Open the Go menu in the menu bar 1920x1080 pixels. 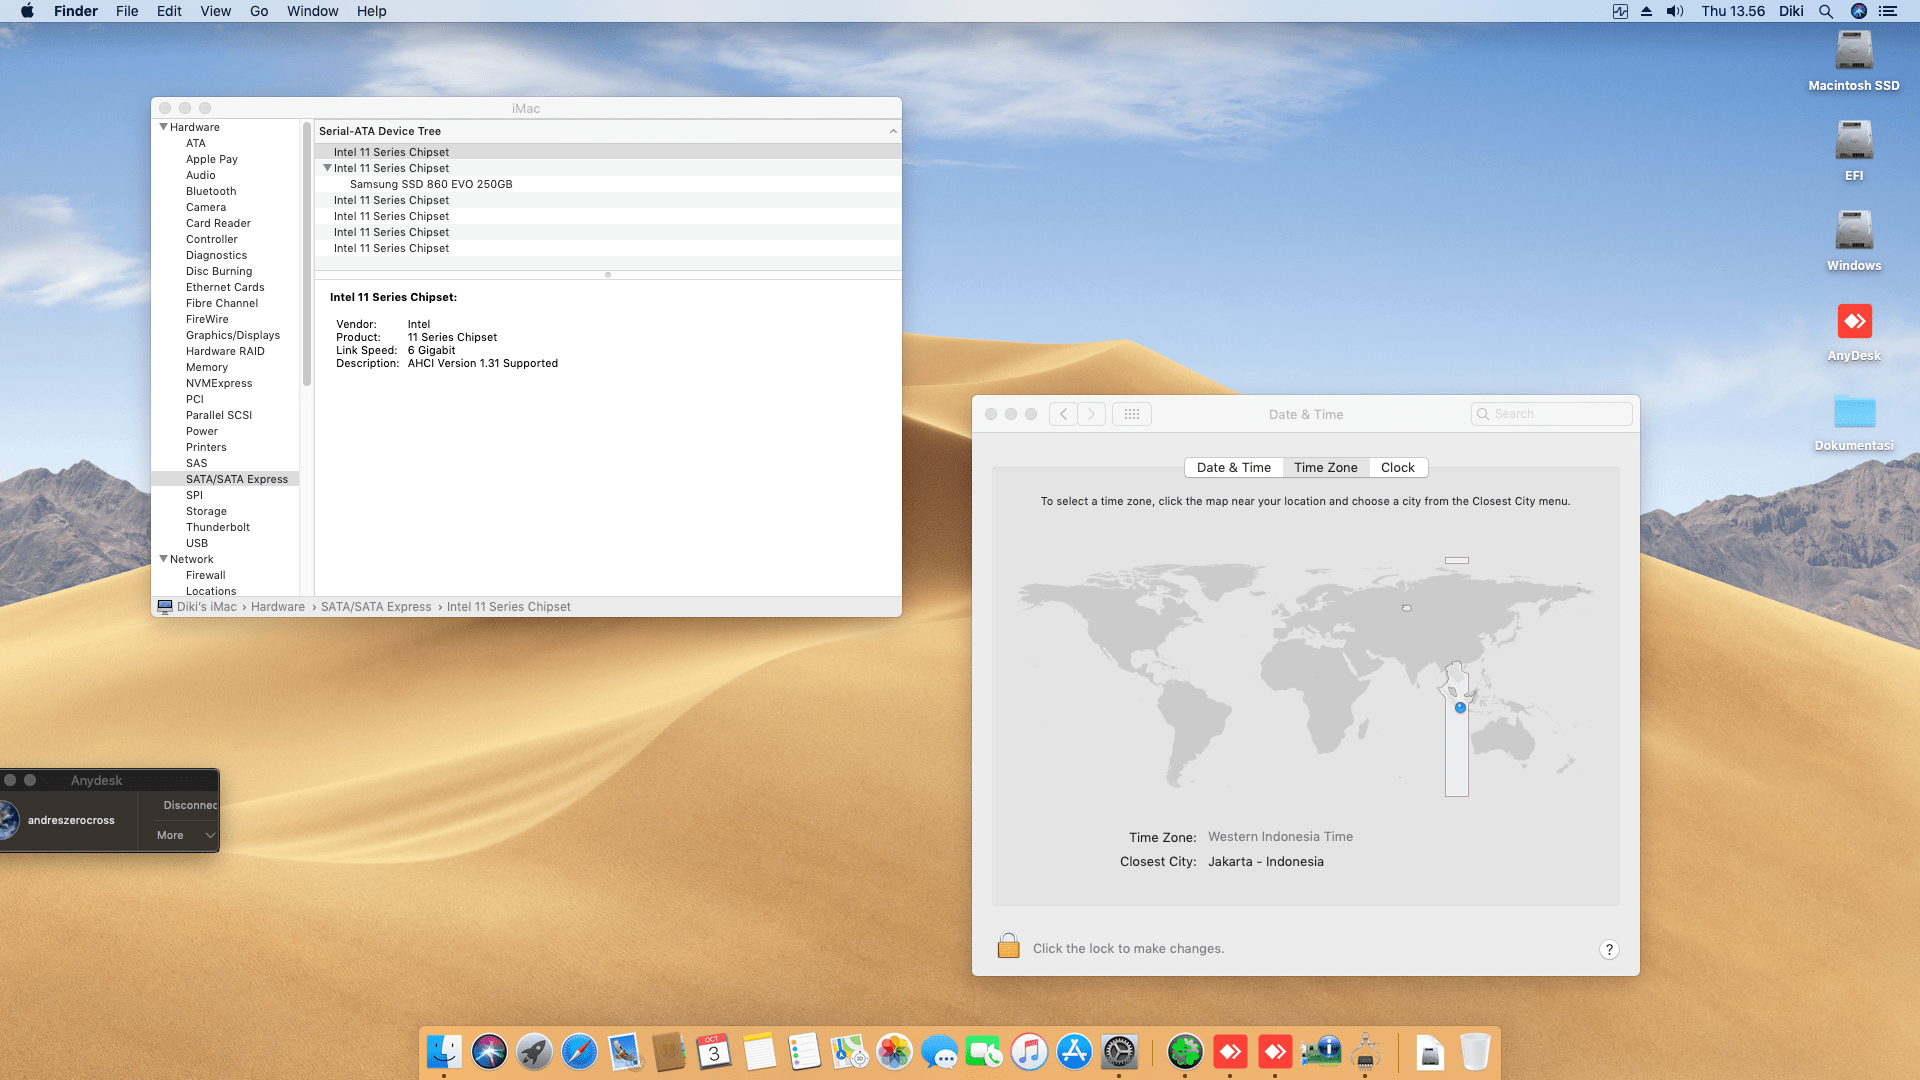click(x=259, y=11)
